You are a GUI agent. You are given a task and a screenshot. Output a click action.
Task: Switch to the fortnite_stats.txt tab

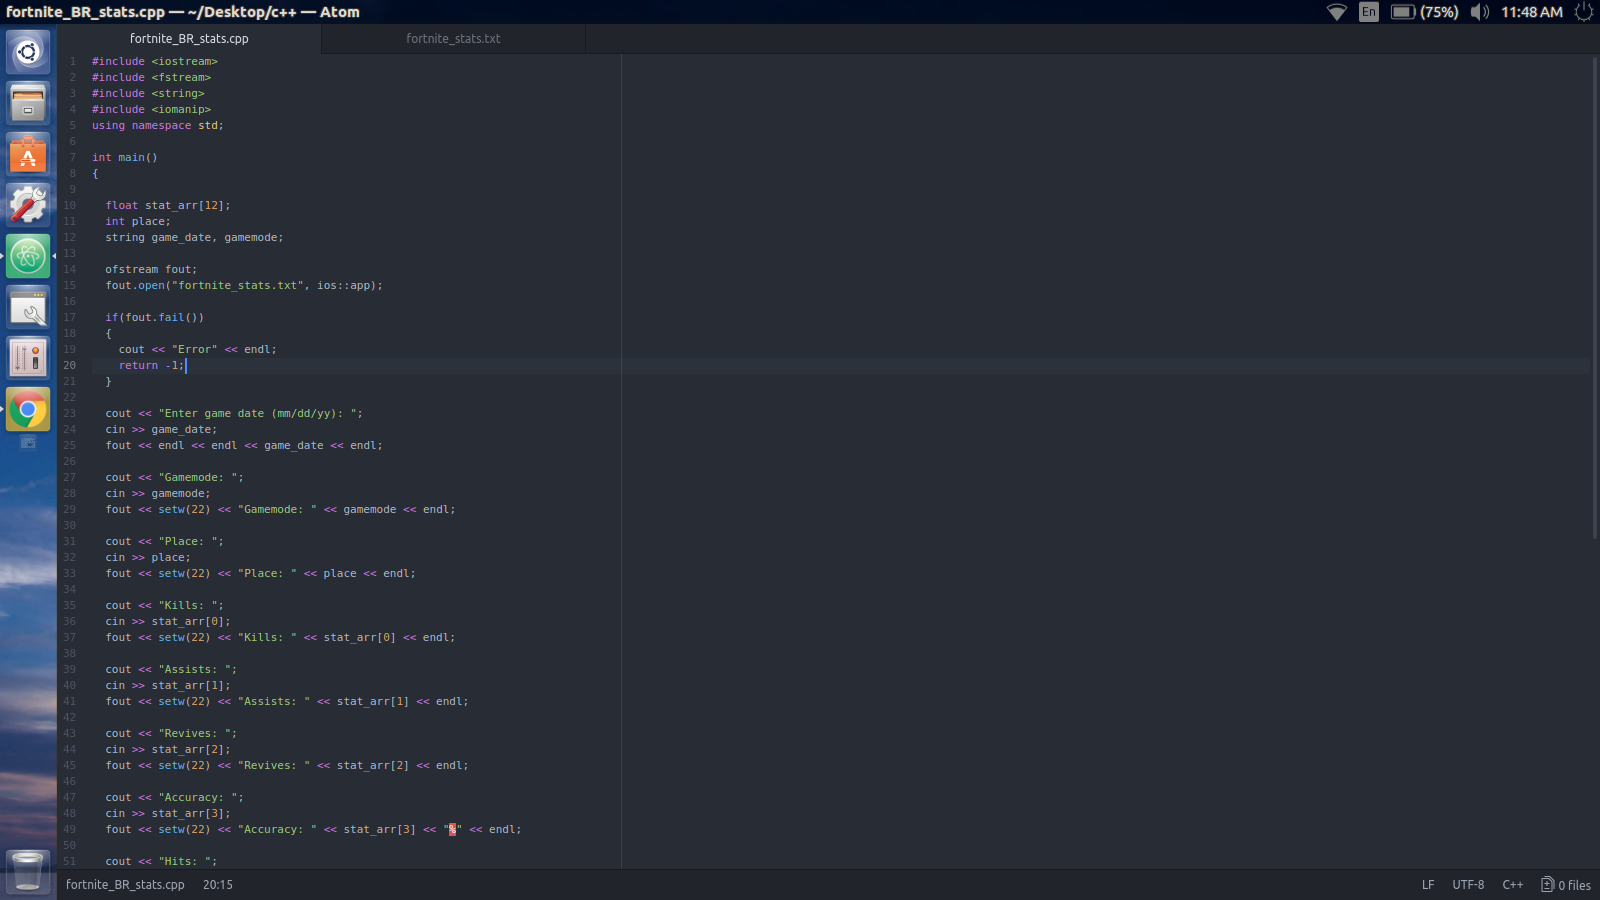(452, 39)
